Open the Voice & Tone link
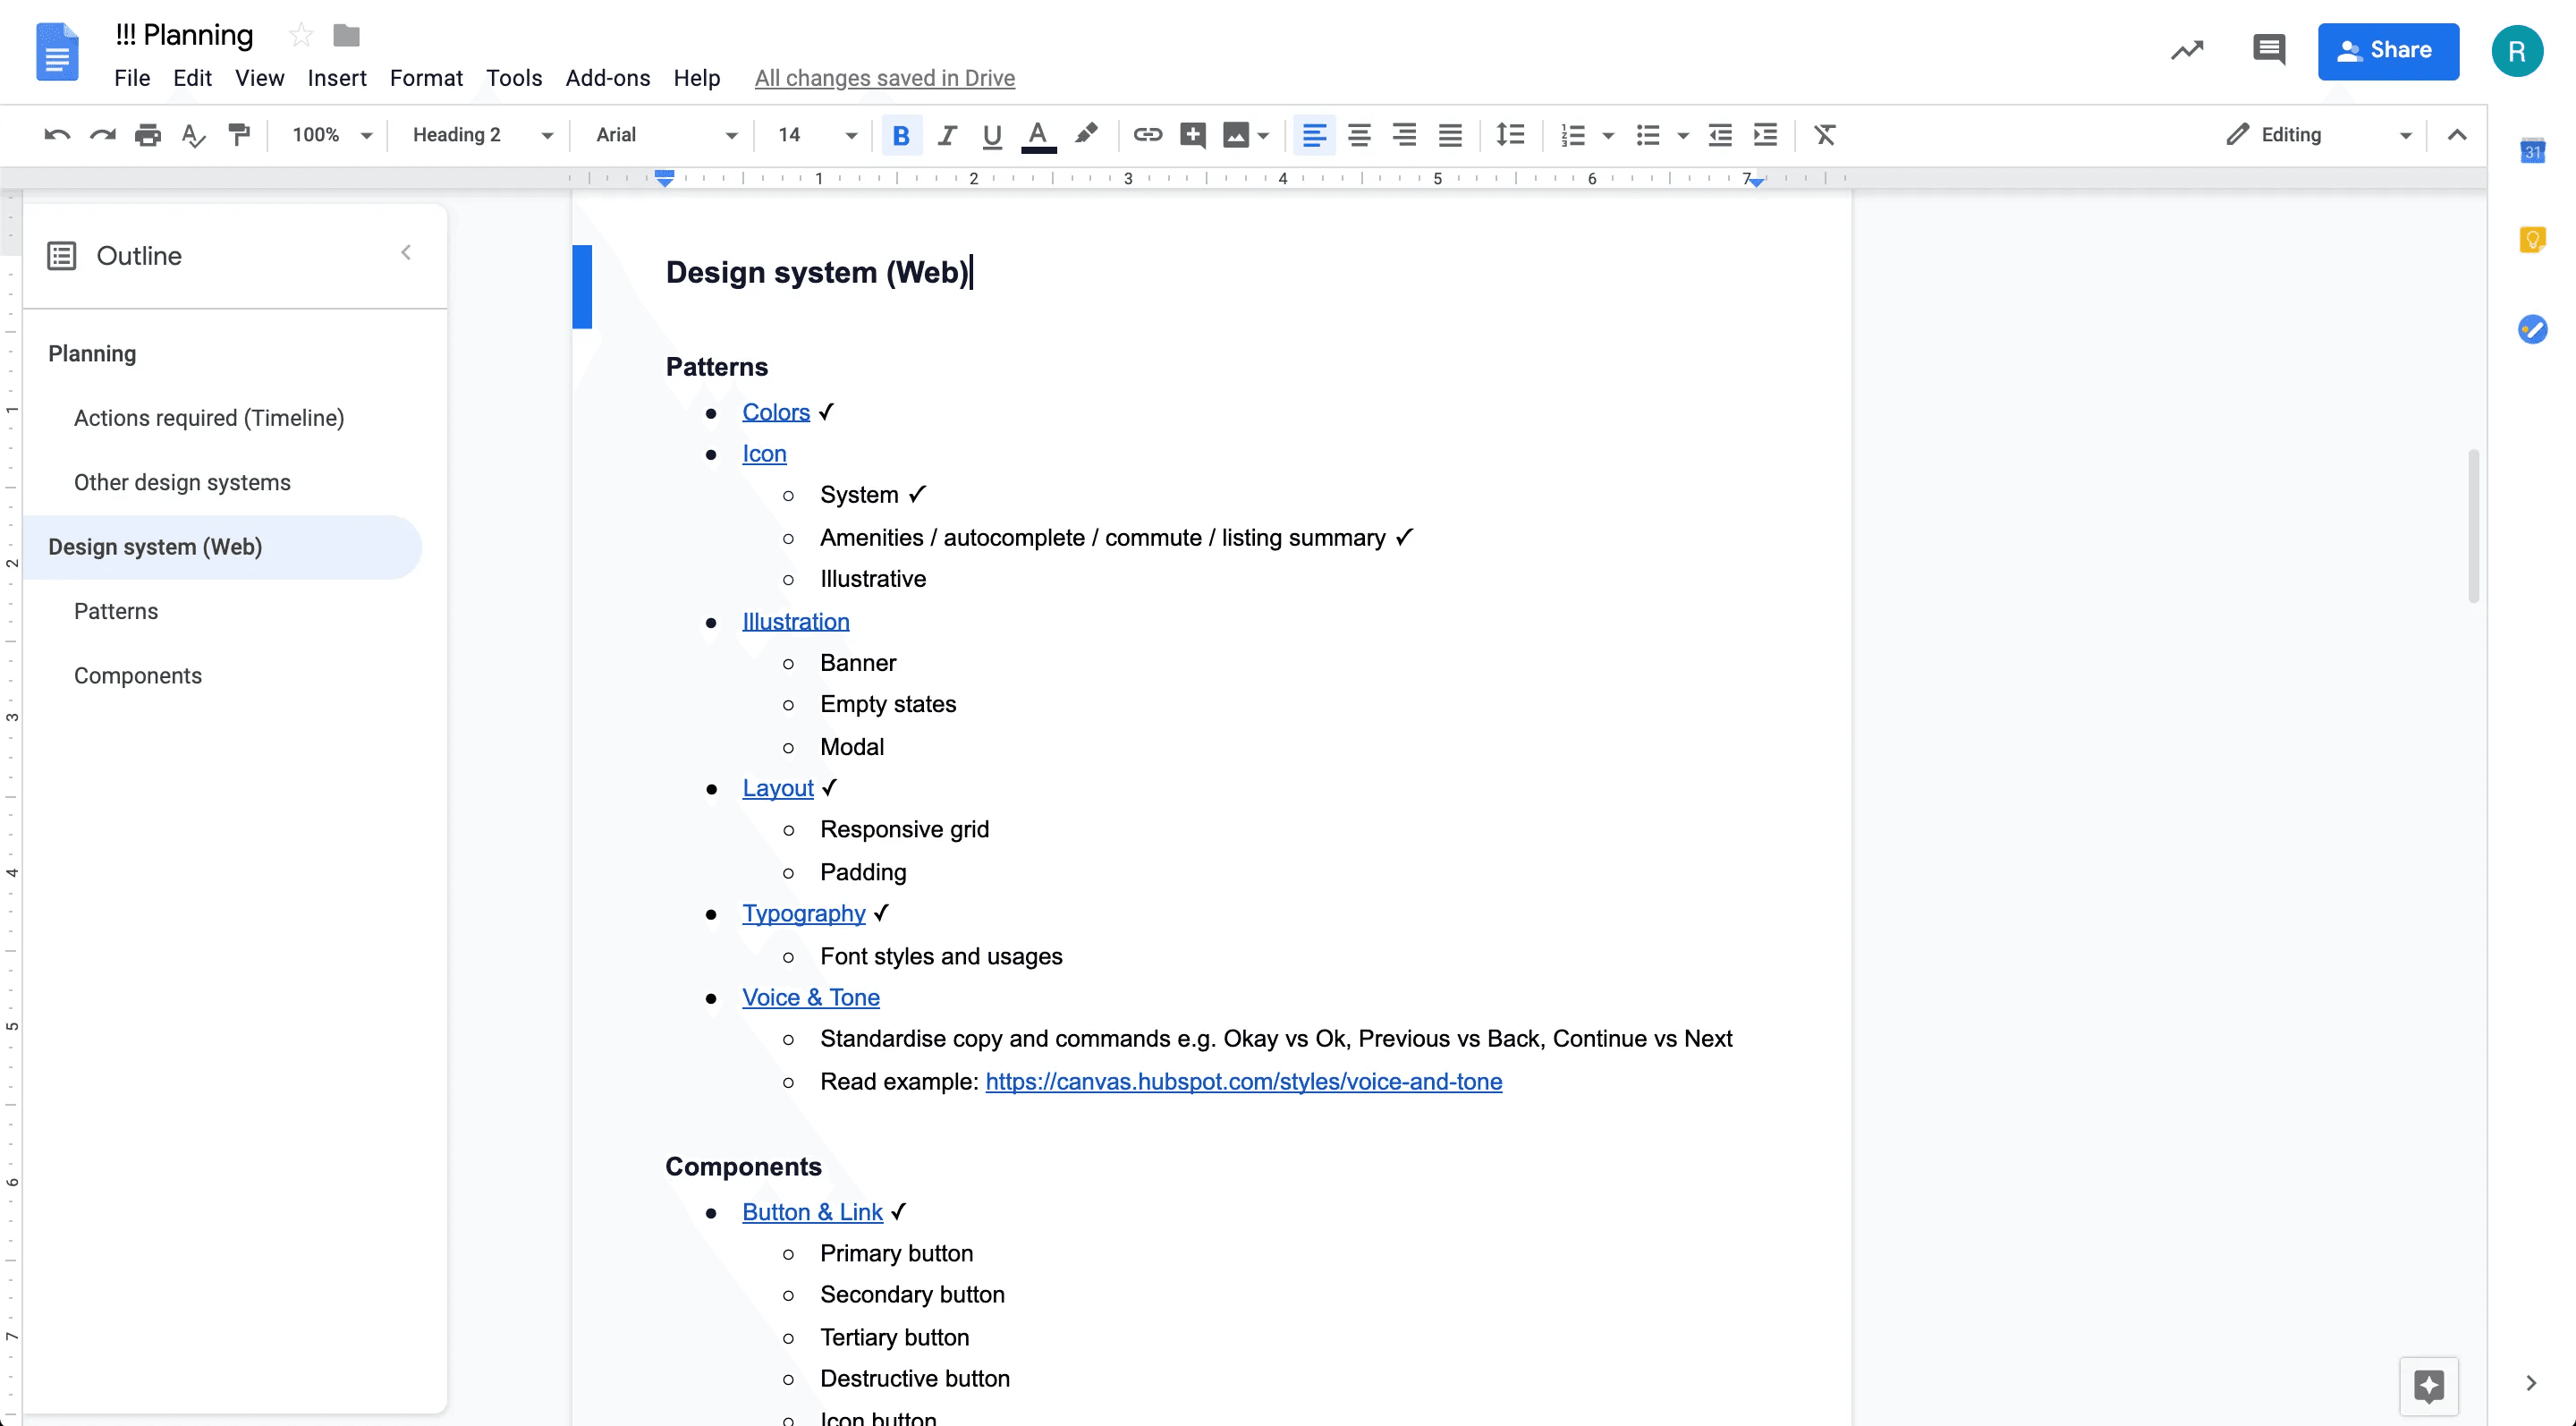Image resolution: width=2576 pixels, height=1426 pixels. pos(810,997)
